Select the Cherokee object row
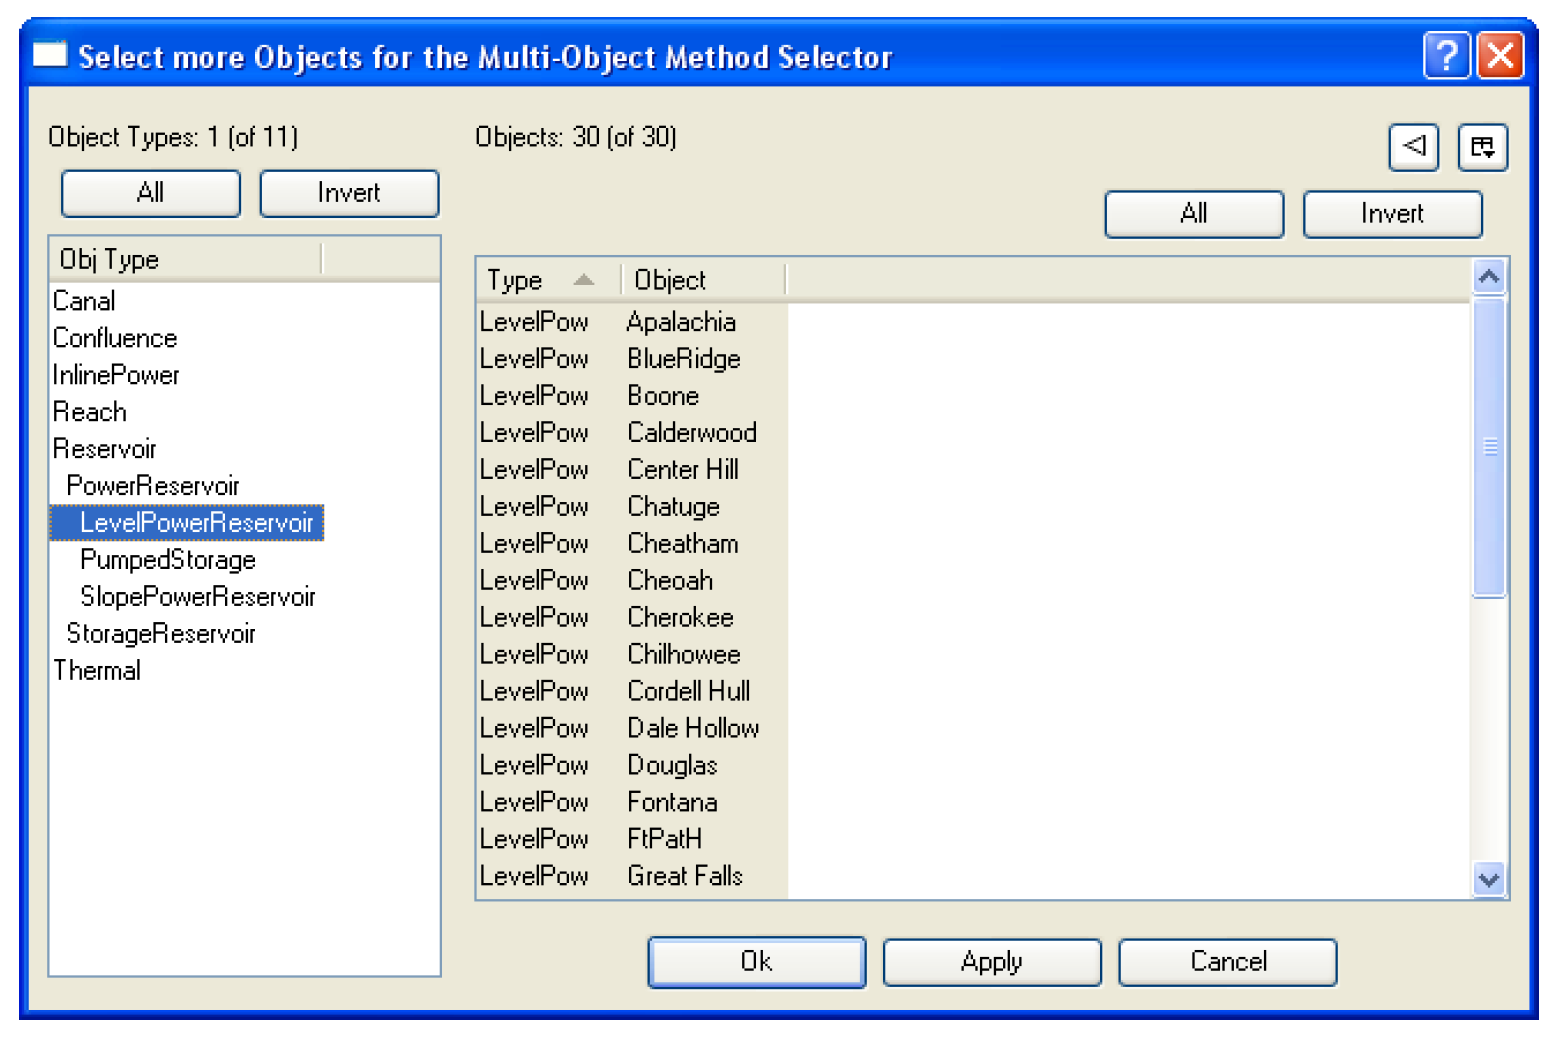The height and width of the screenshot is (1038, 1559). (x=680, y=618)
